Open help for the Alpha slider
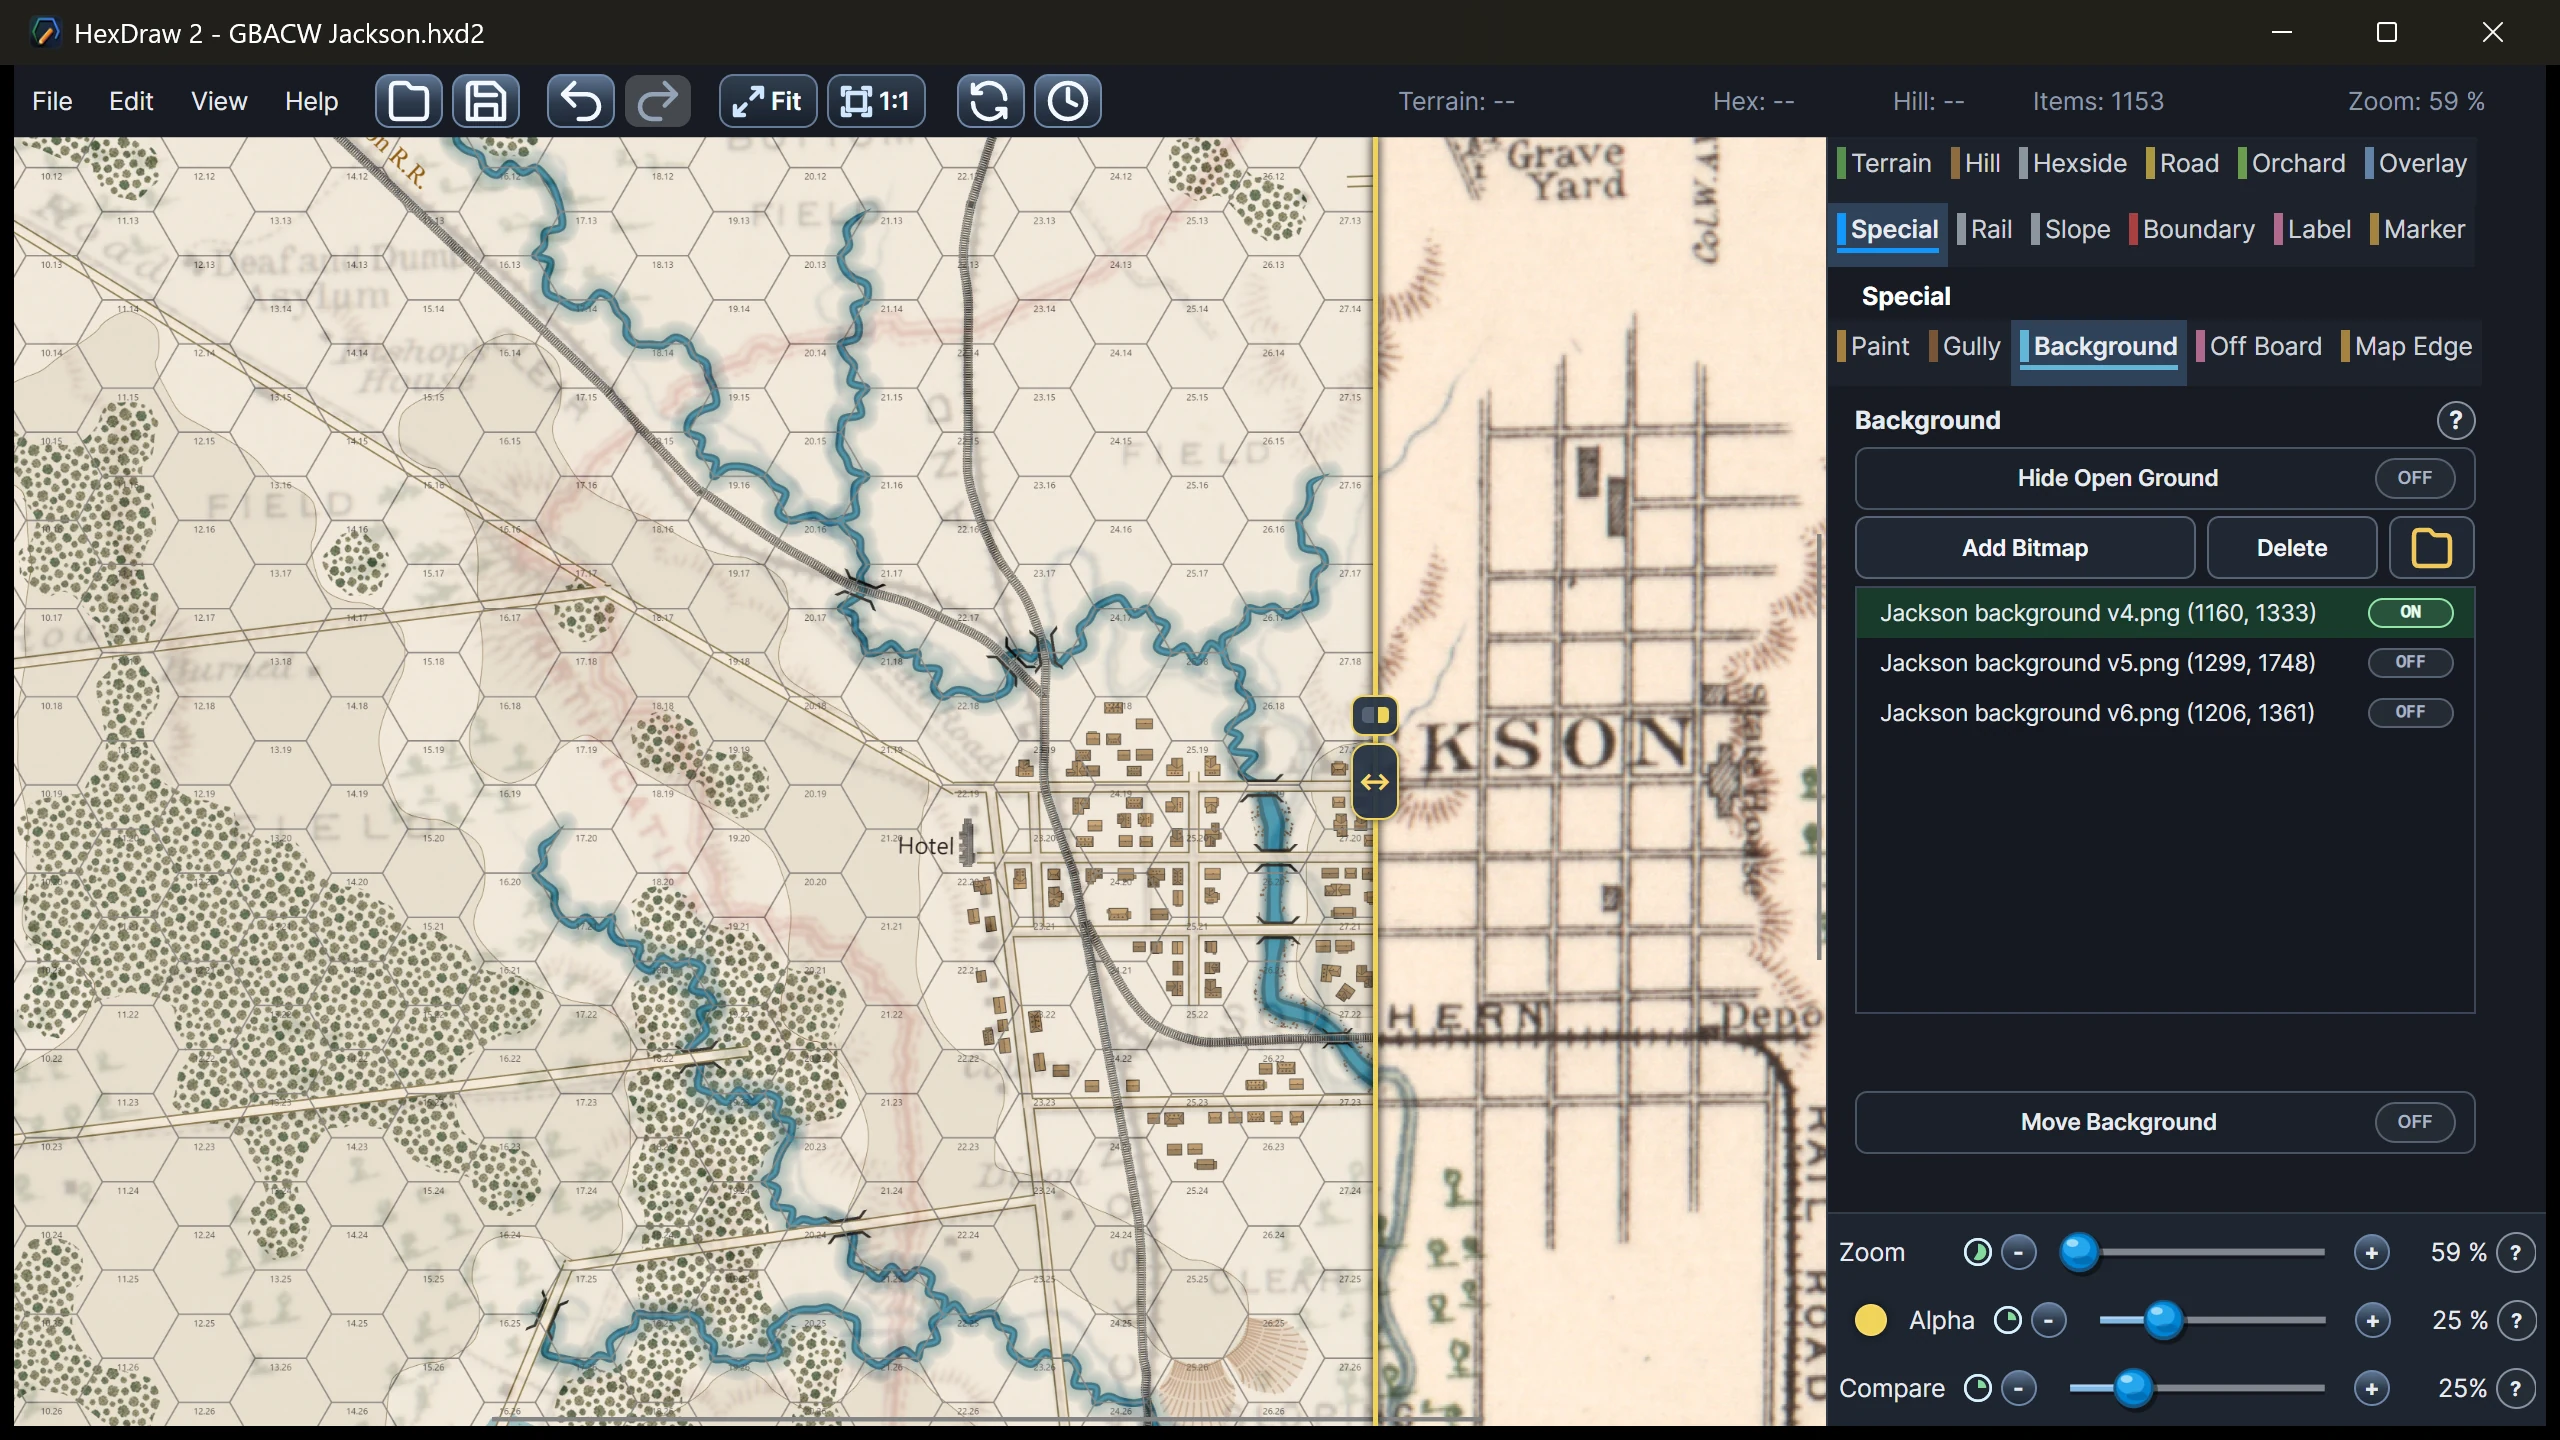This screenshot has width=2560, height=1440. (x=2515, y=1320)
